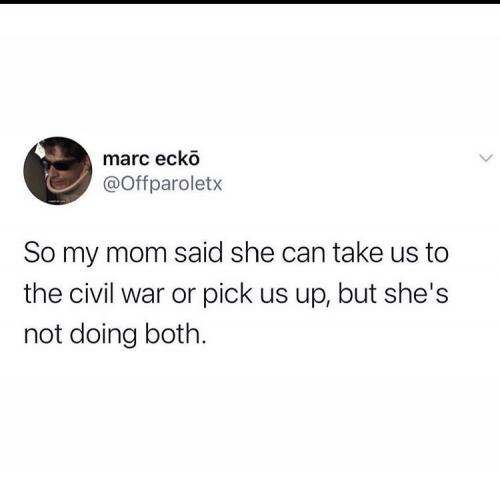Screen dimensions: 500x502
Task: Open the tweet by clicking its text
Action: click(x=236, y=293)
